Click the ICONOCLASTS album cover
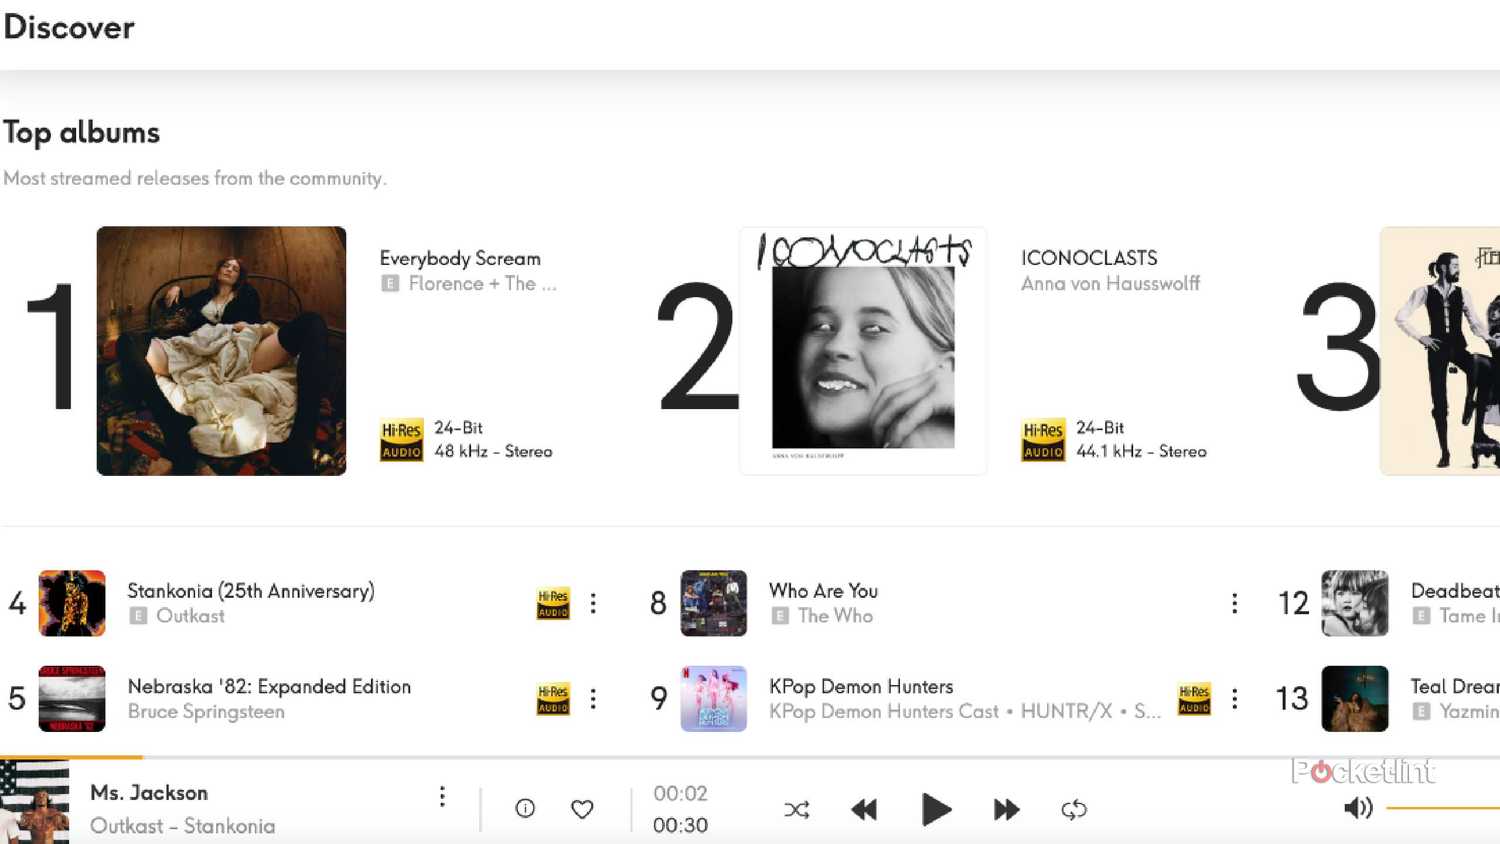This screenshot has width=1500, height=844. (x=862, y=350)
